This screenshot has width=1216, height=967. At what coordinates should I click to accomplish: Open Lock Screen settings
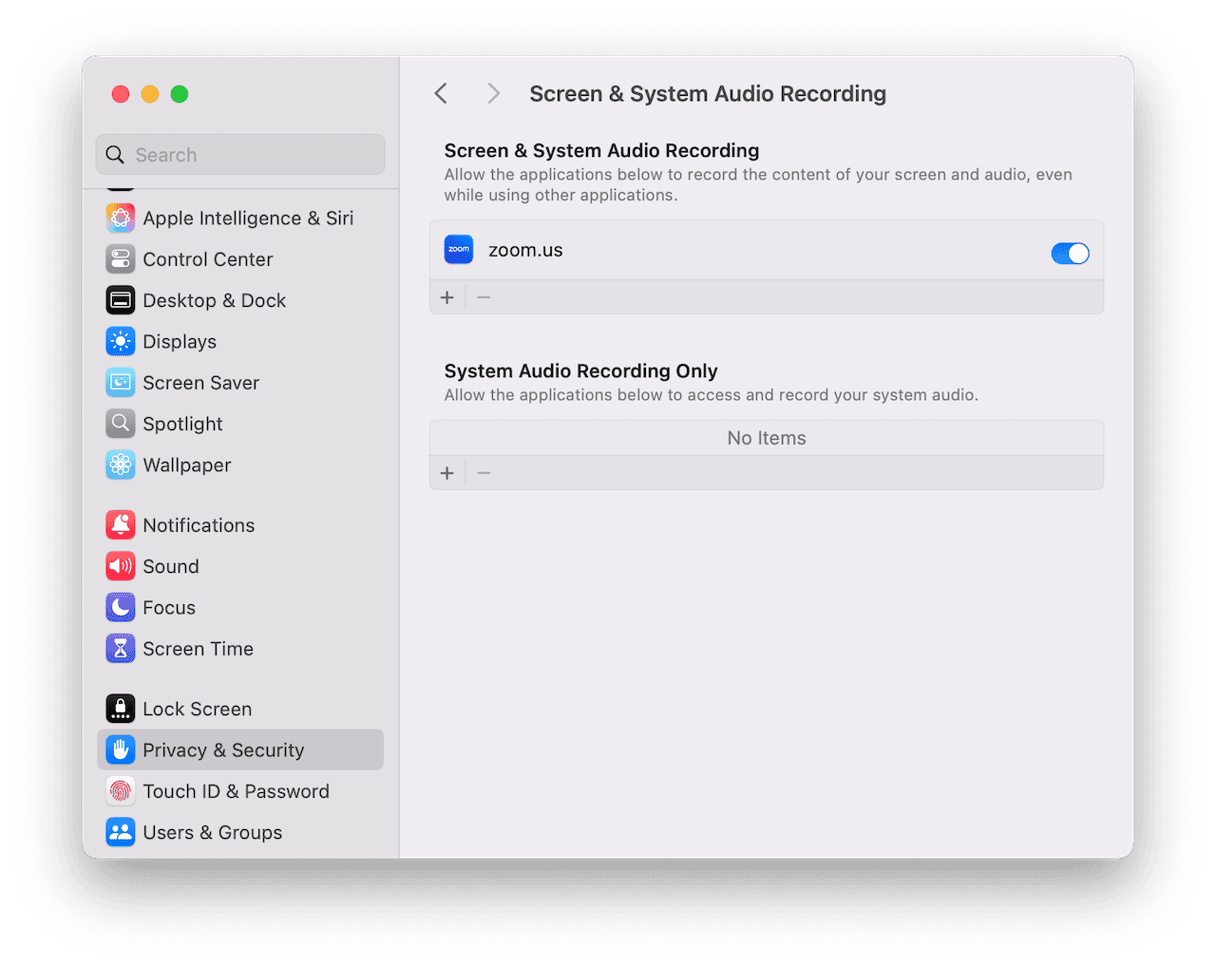pos(120,708)
